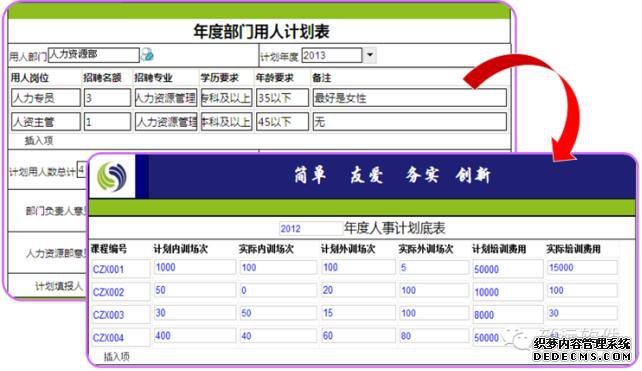Click 计划培训费用 field in CZX004 row

[x=508, y=338]
